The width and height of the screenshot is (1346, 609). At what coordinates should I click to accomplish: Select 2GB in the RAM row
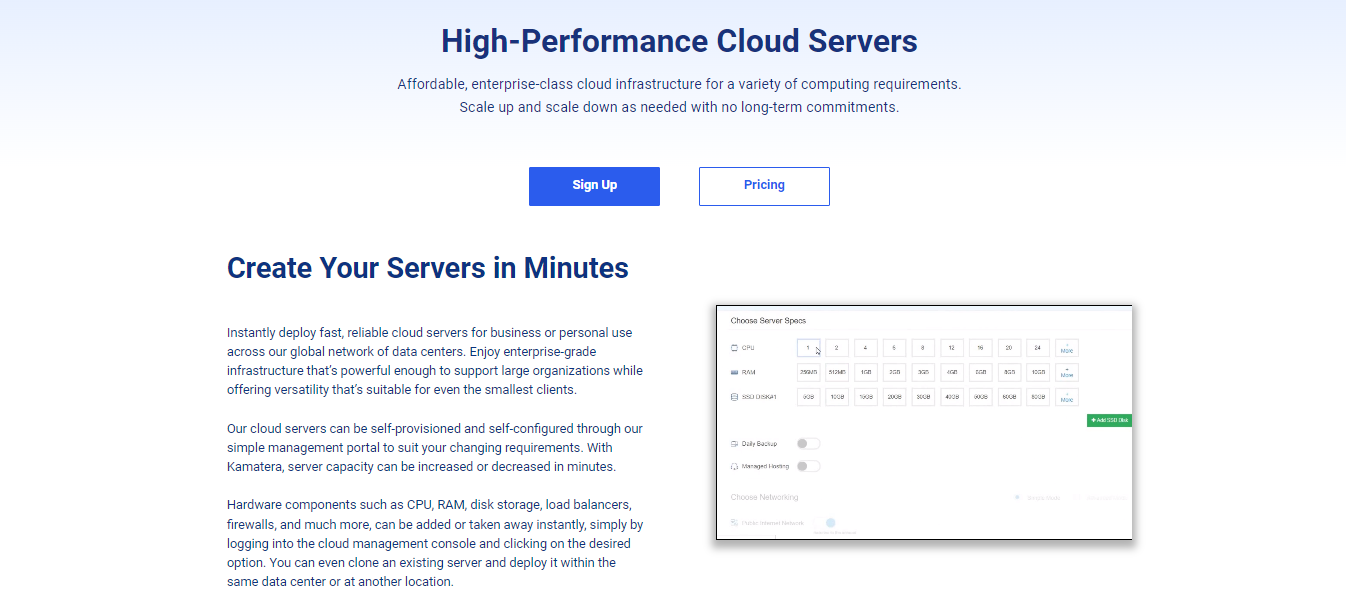coord(894,372)
